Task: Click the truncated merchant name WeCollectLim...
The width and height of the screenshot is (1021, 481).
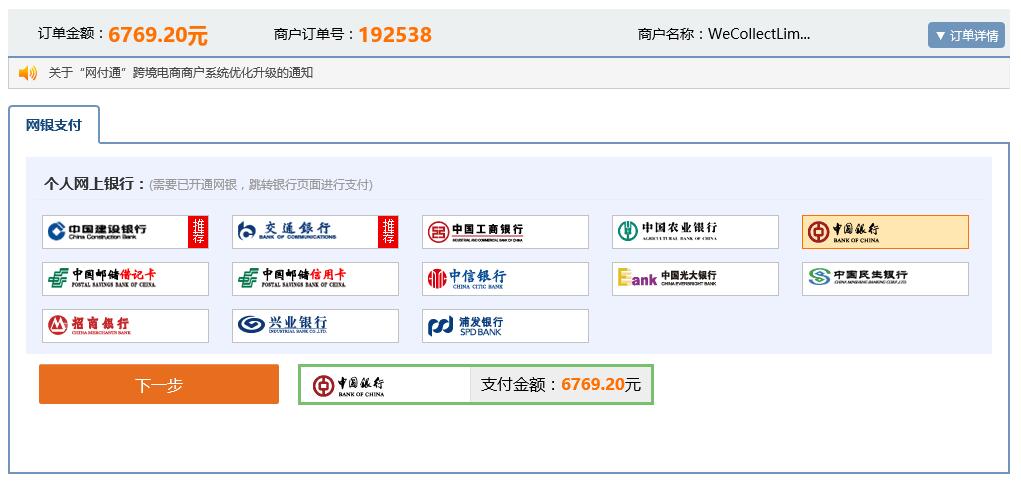Action: click(758, 34)
